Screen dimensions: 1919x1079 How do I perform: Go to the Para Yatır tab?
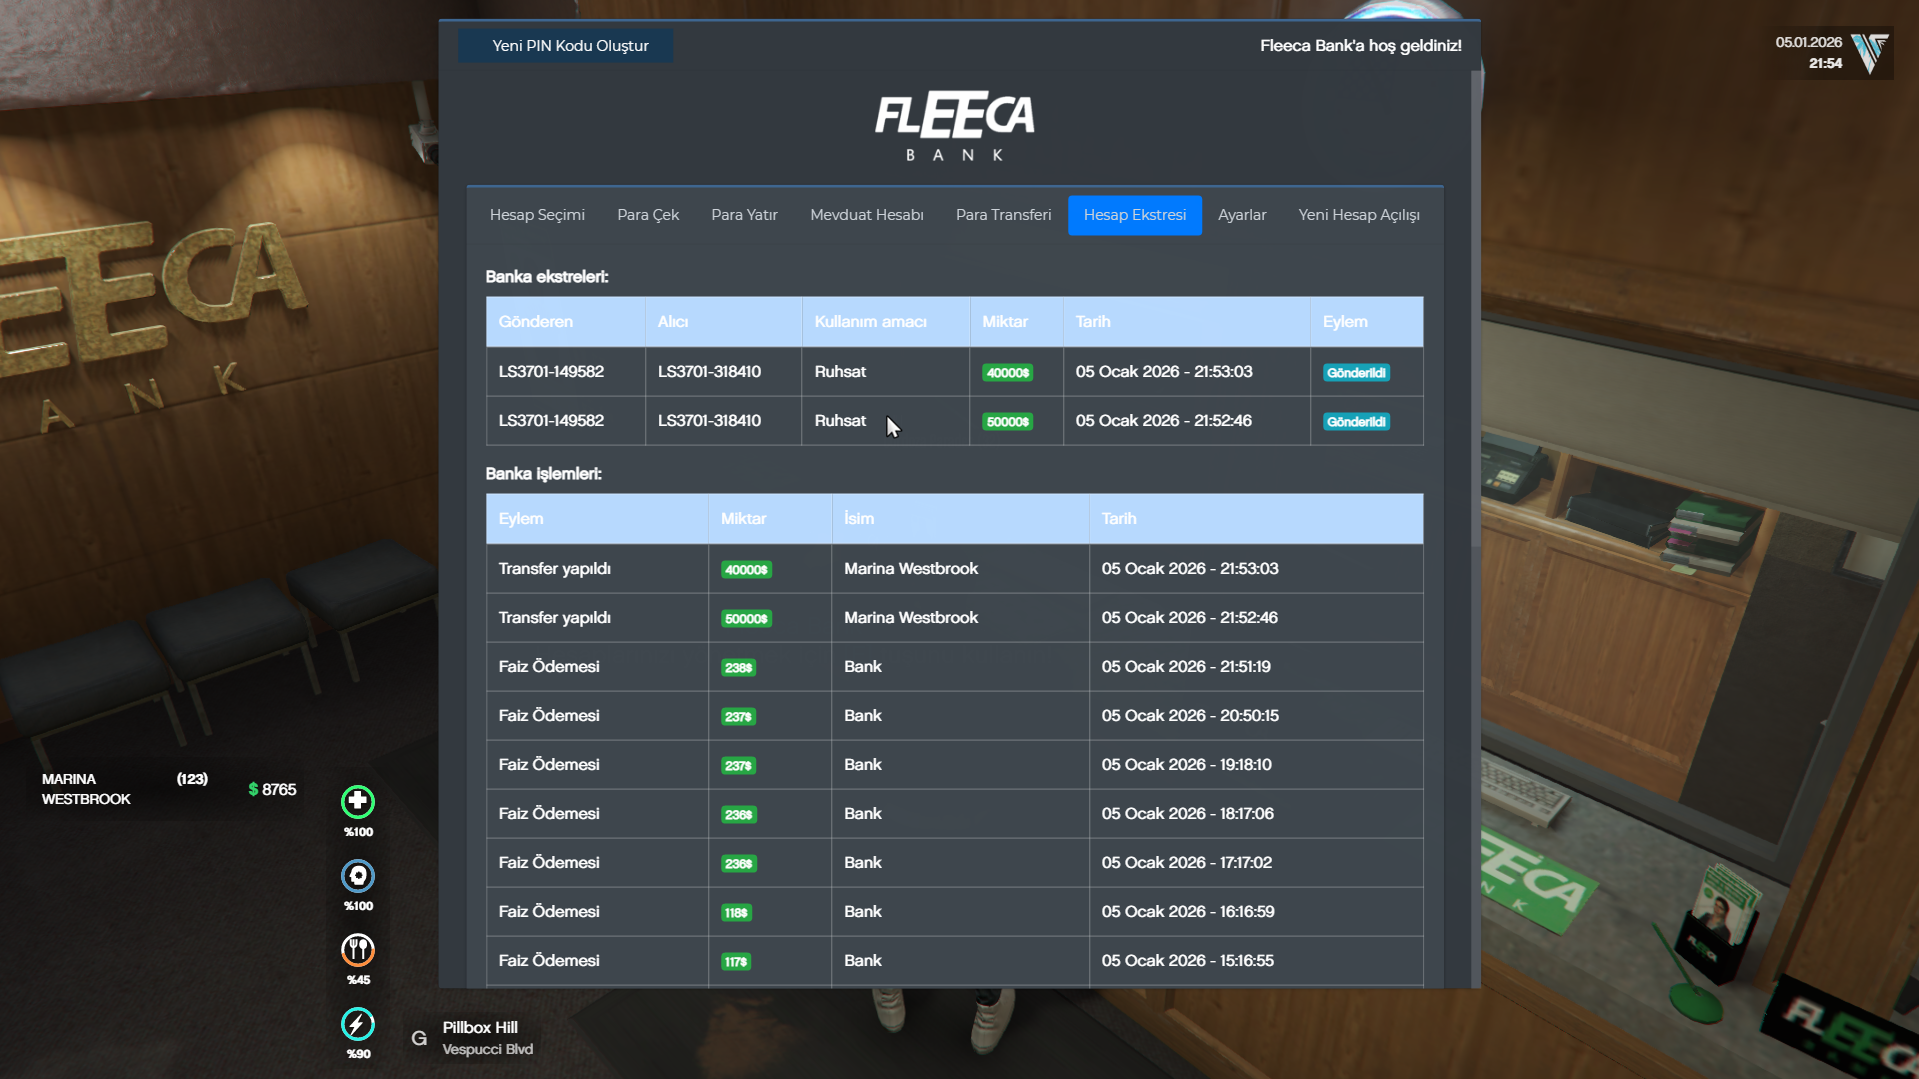point(744,215)
